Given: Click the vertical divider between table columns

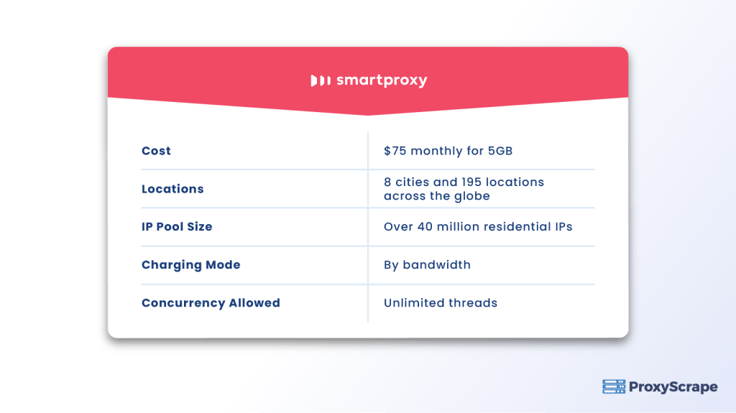Looking at the screenshot, I should (x=368, y=245).
